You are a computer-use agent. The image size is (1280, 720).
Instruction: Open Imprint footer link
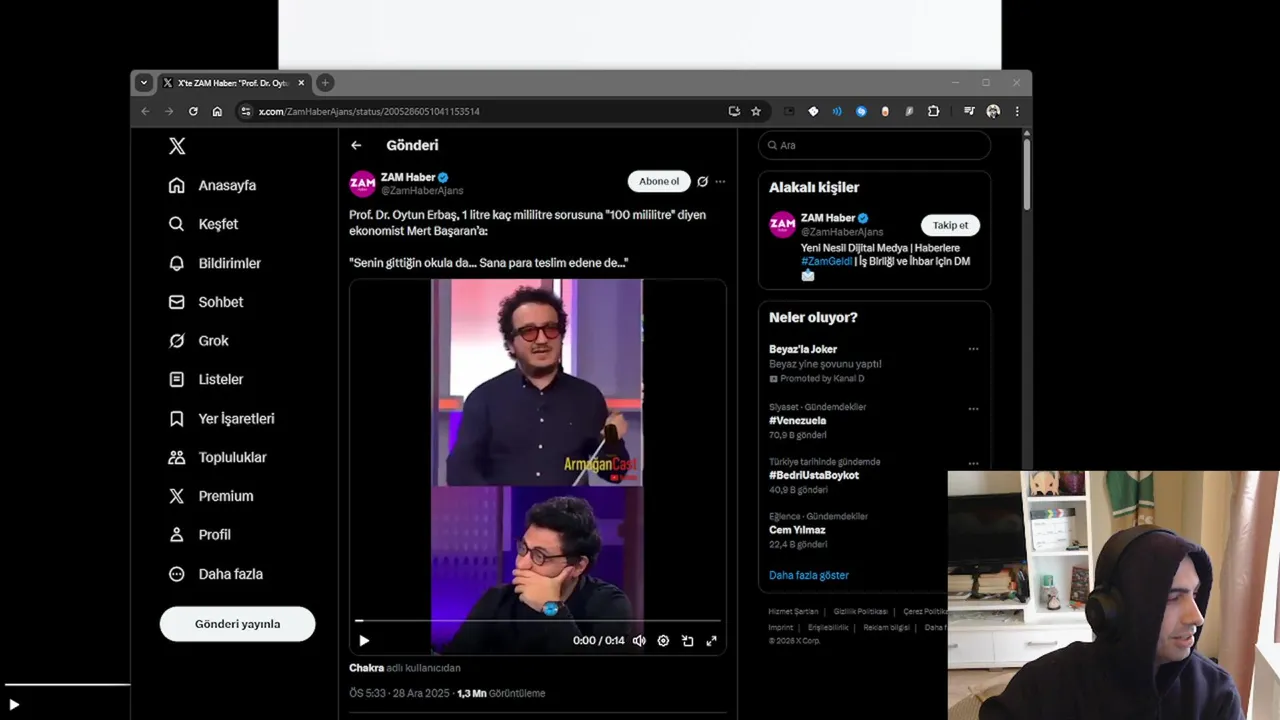(x=781, y=627)
